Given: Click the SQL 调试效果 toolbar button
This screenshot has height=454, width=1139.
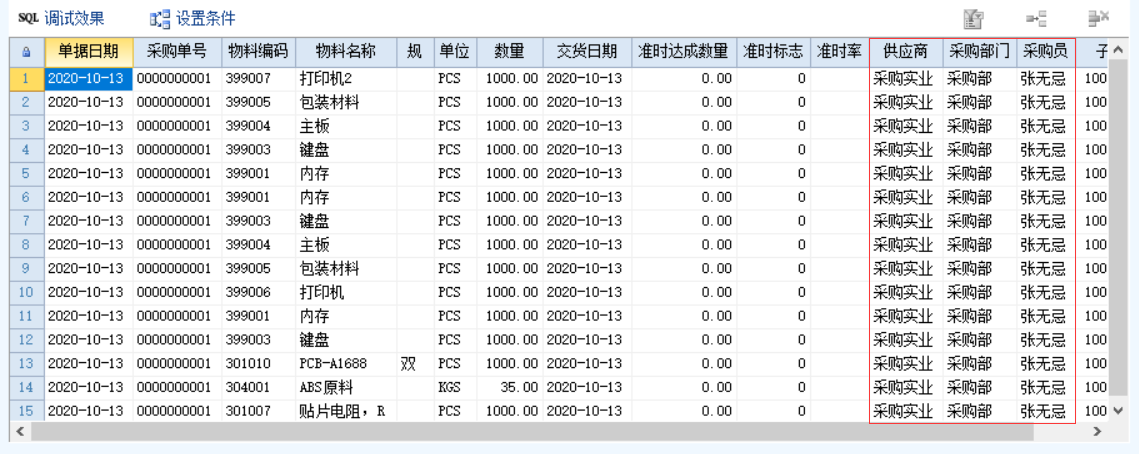Looking at the screenshot, I should [61, 18].
